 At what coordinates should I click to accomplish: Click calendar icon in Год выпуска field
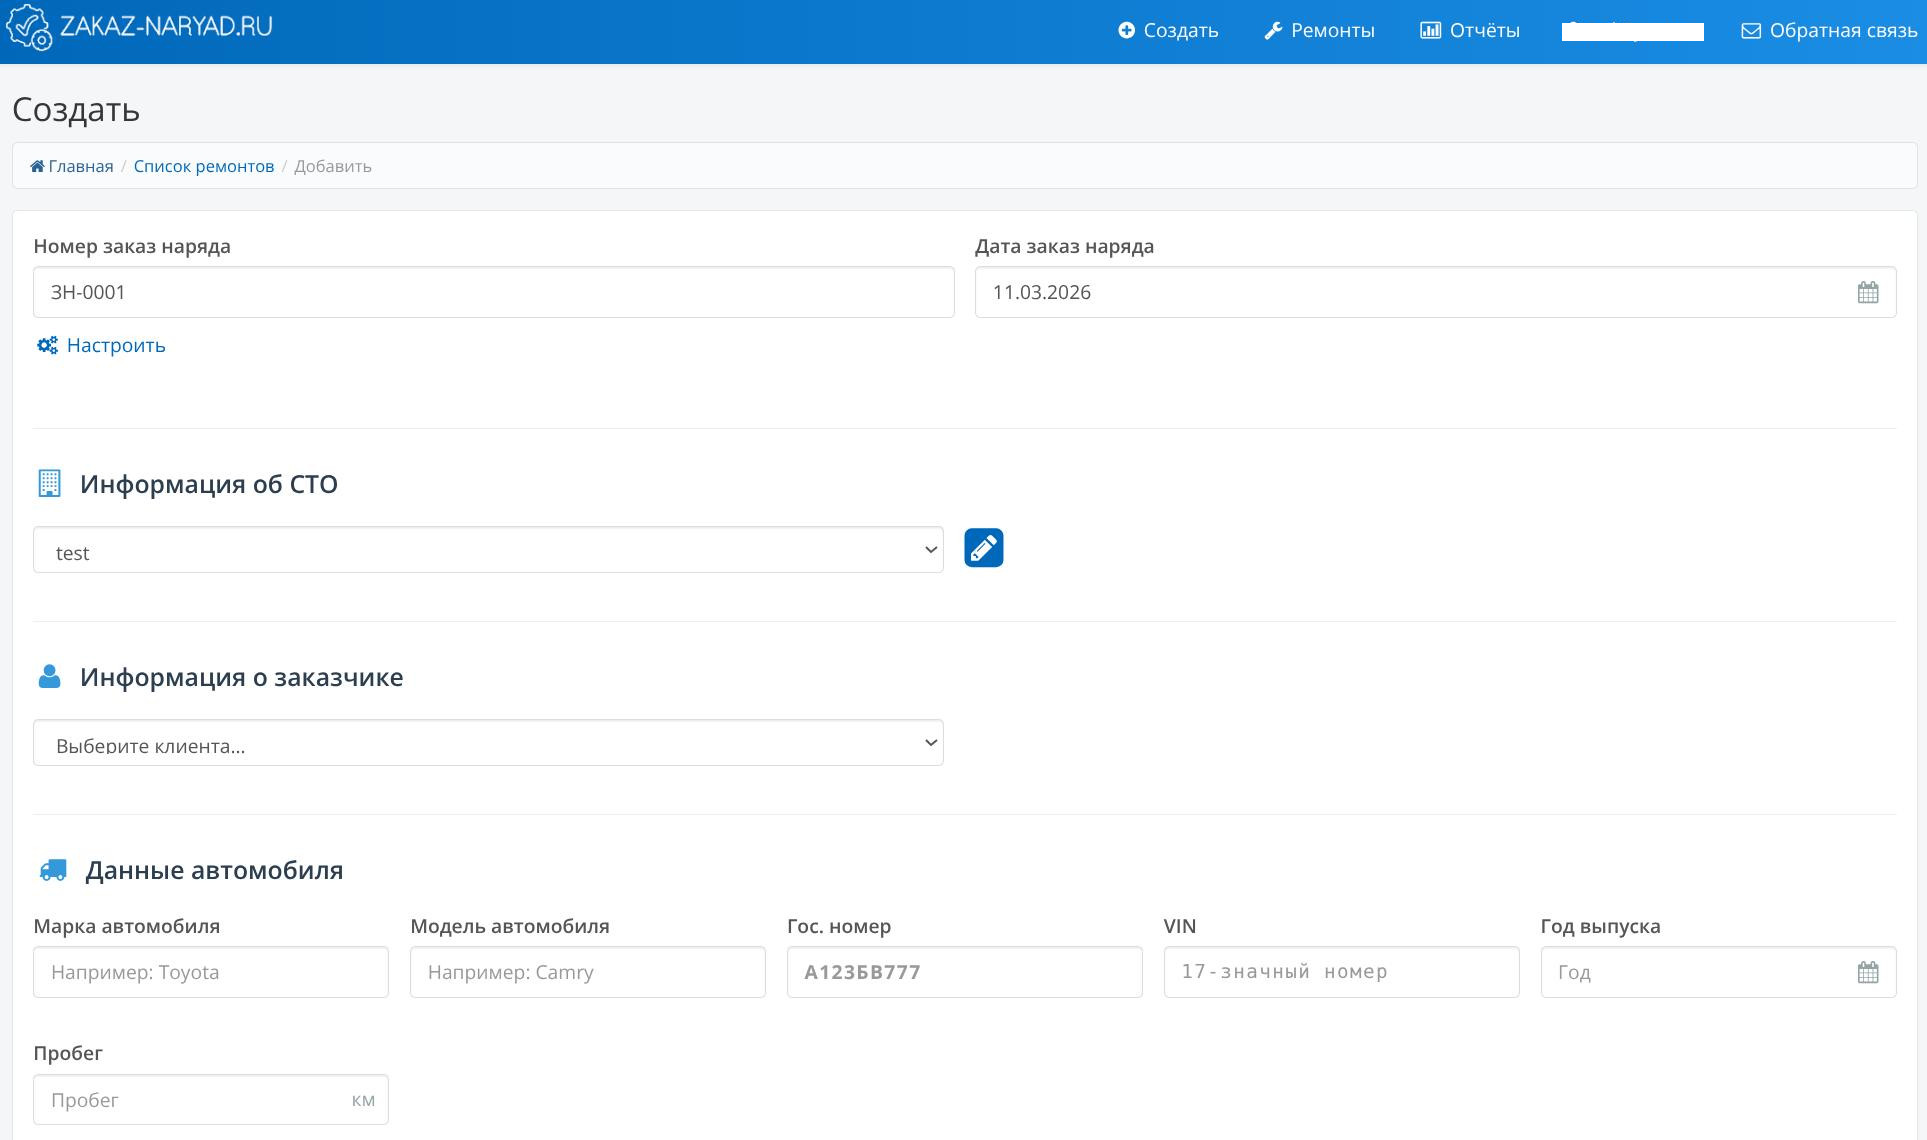[x=1867, y=972]
